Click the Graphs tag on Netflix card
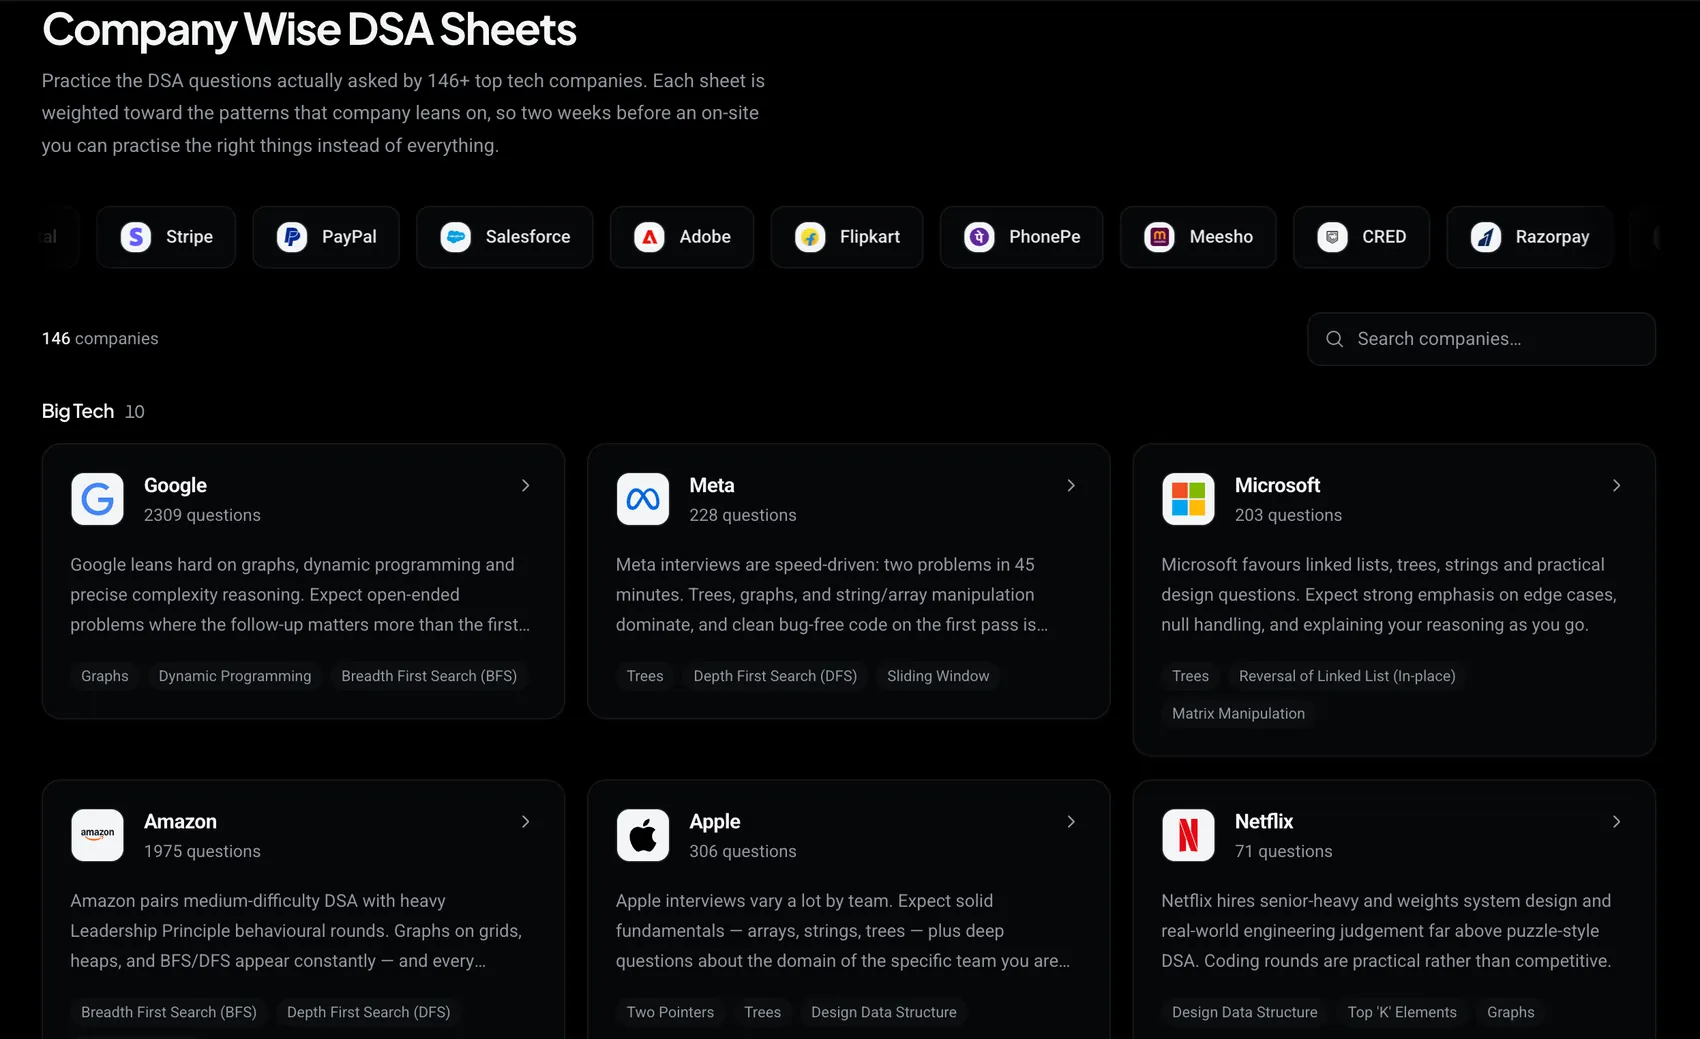This screenshot has height=1039, width=1700. [x=1510, y=1012]
